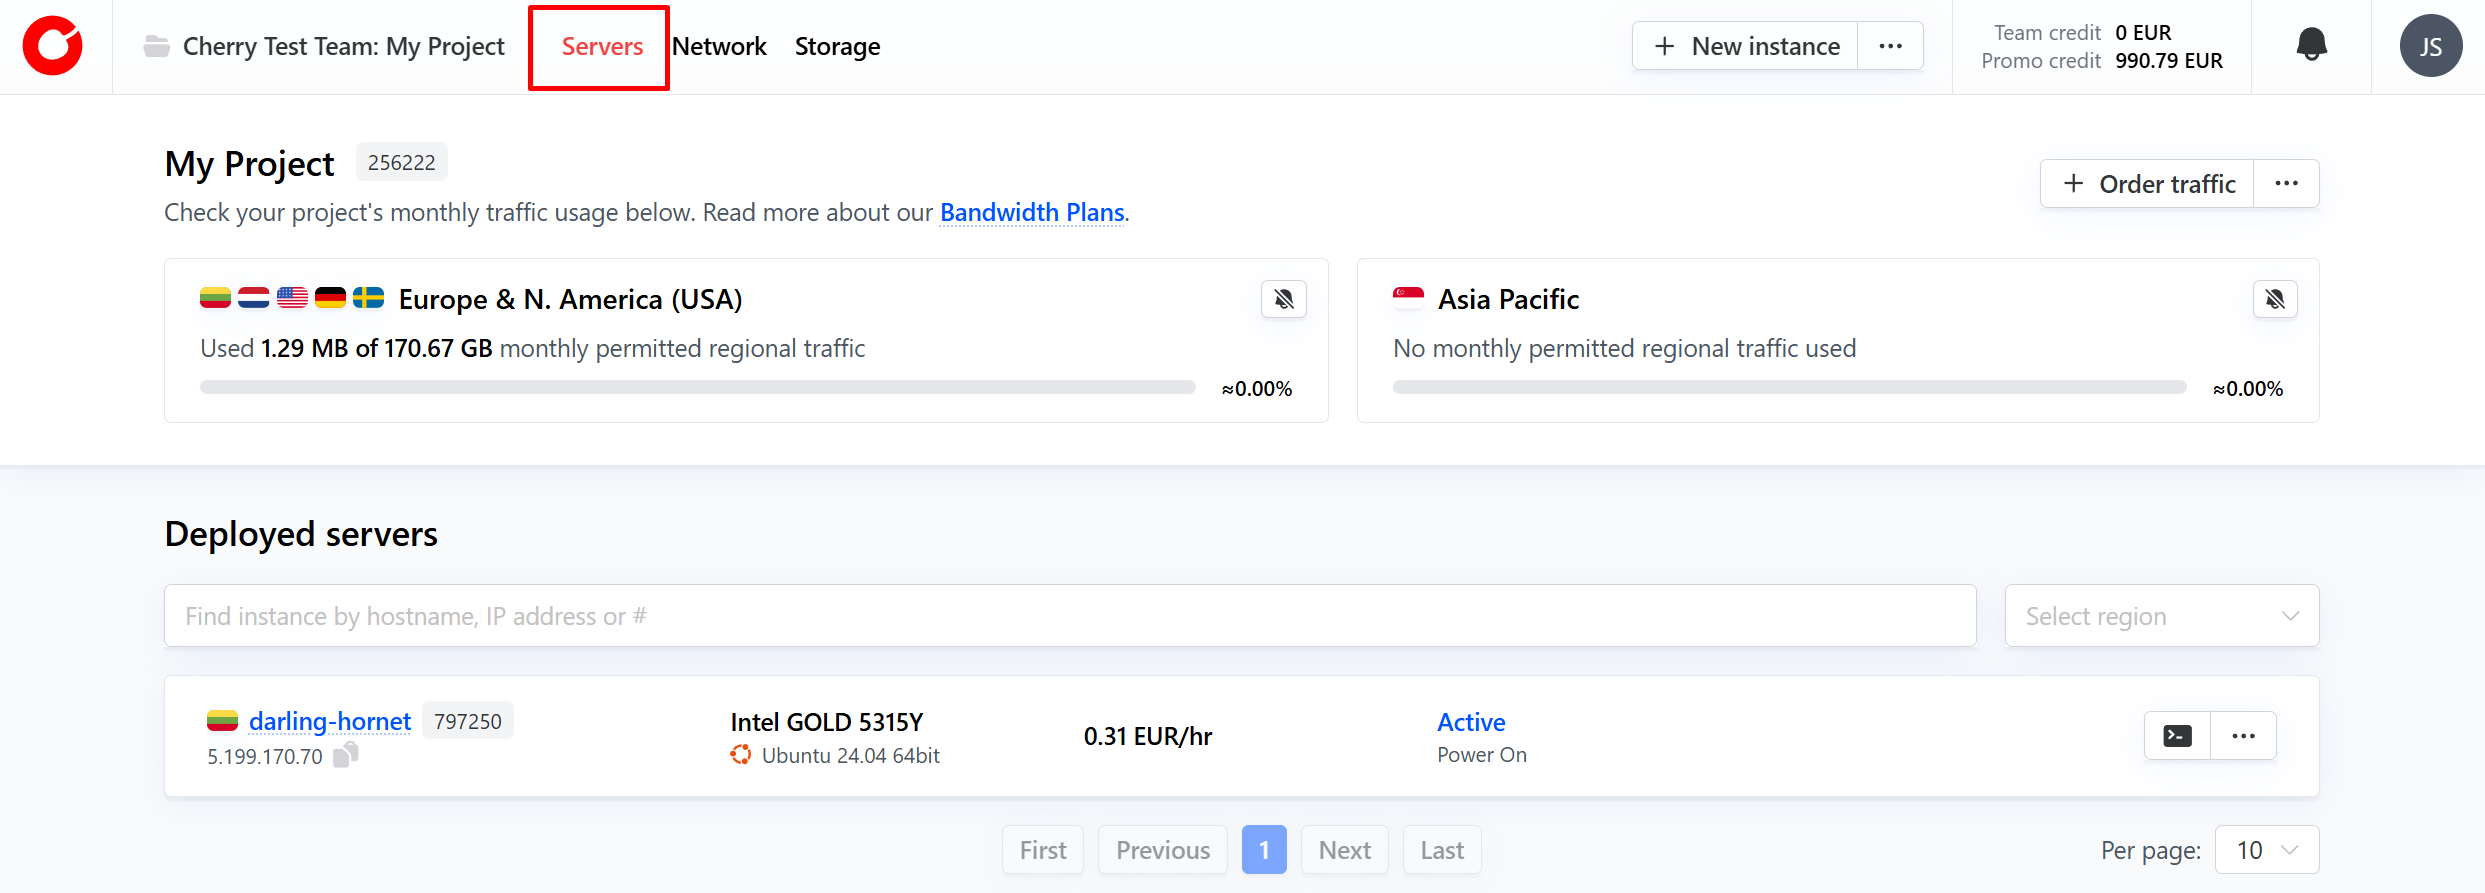The height and width of the screenshot is (893, 2485).
Task: Focus the Find instance search field
Action: tap(1069, 616)
